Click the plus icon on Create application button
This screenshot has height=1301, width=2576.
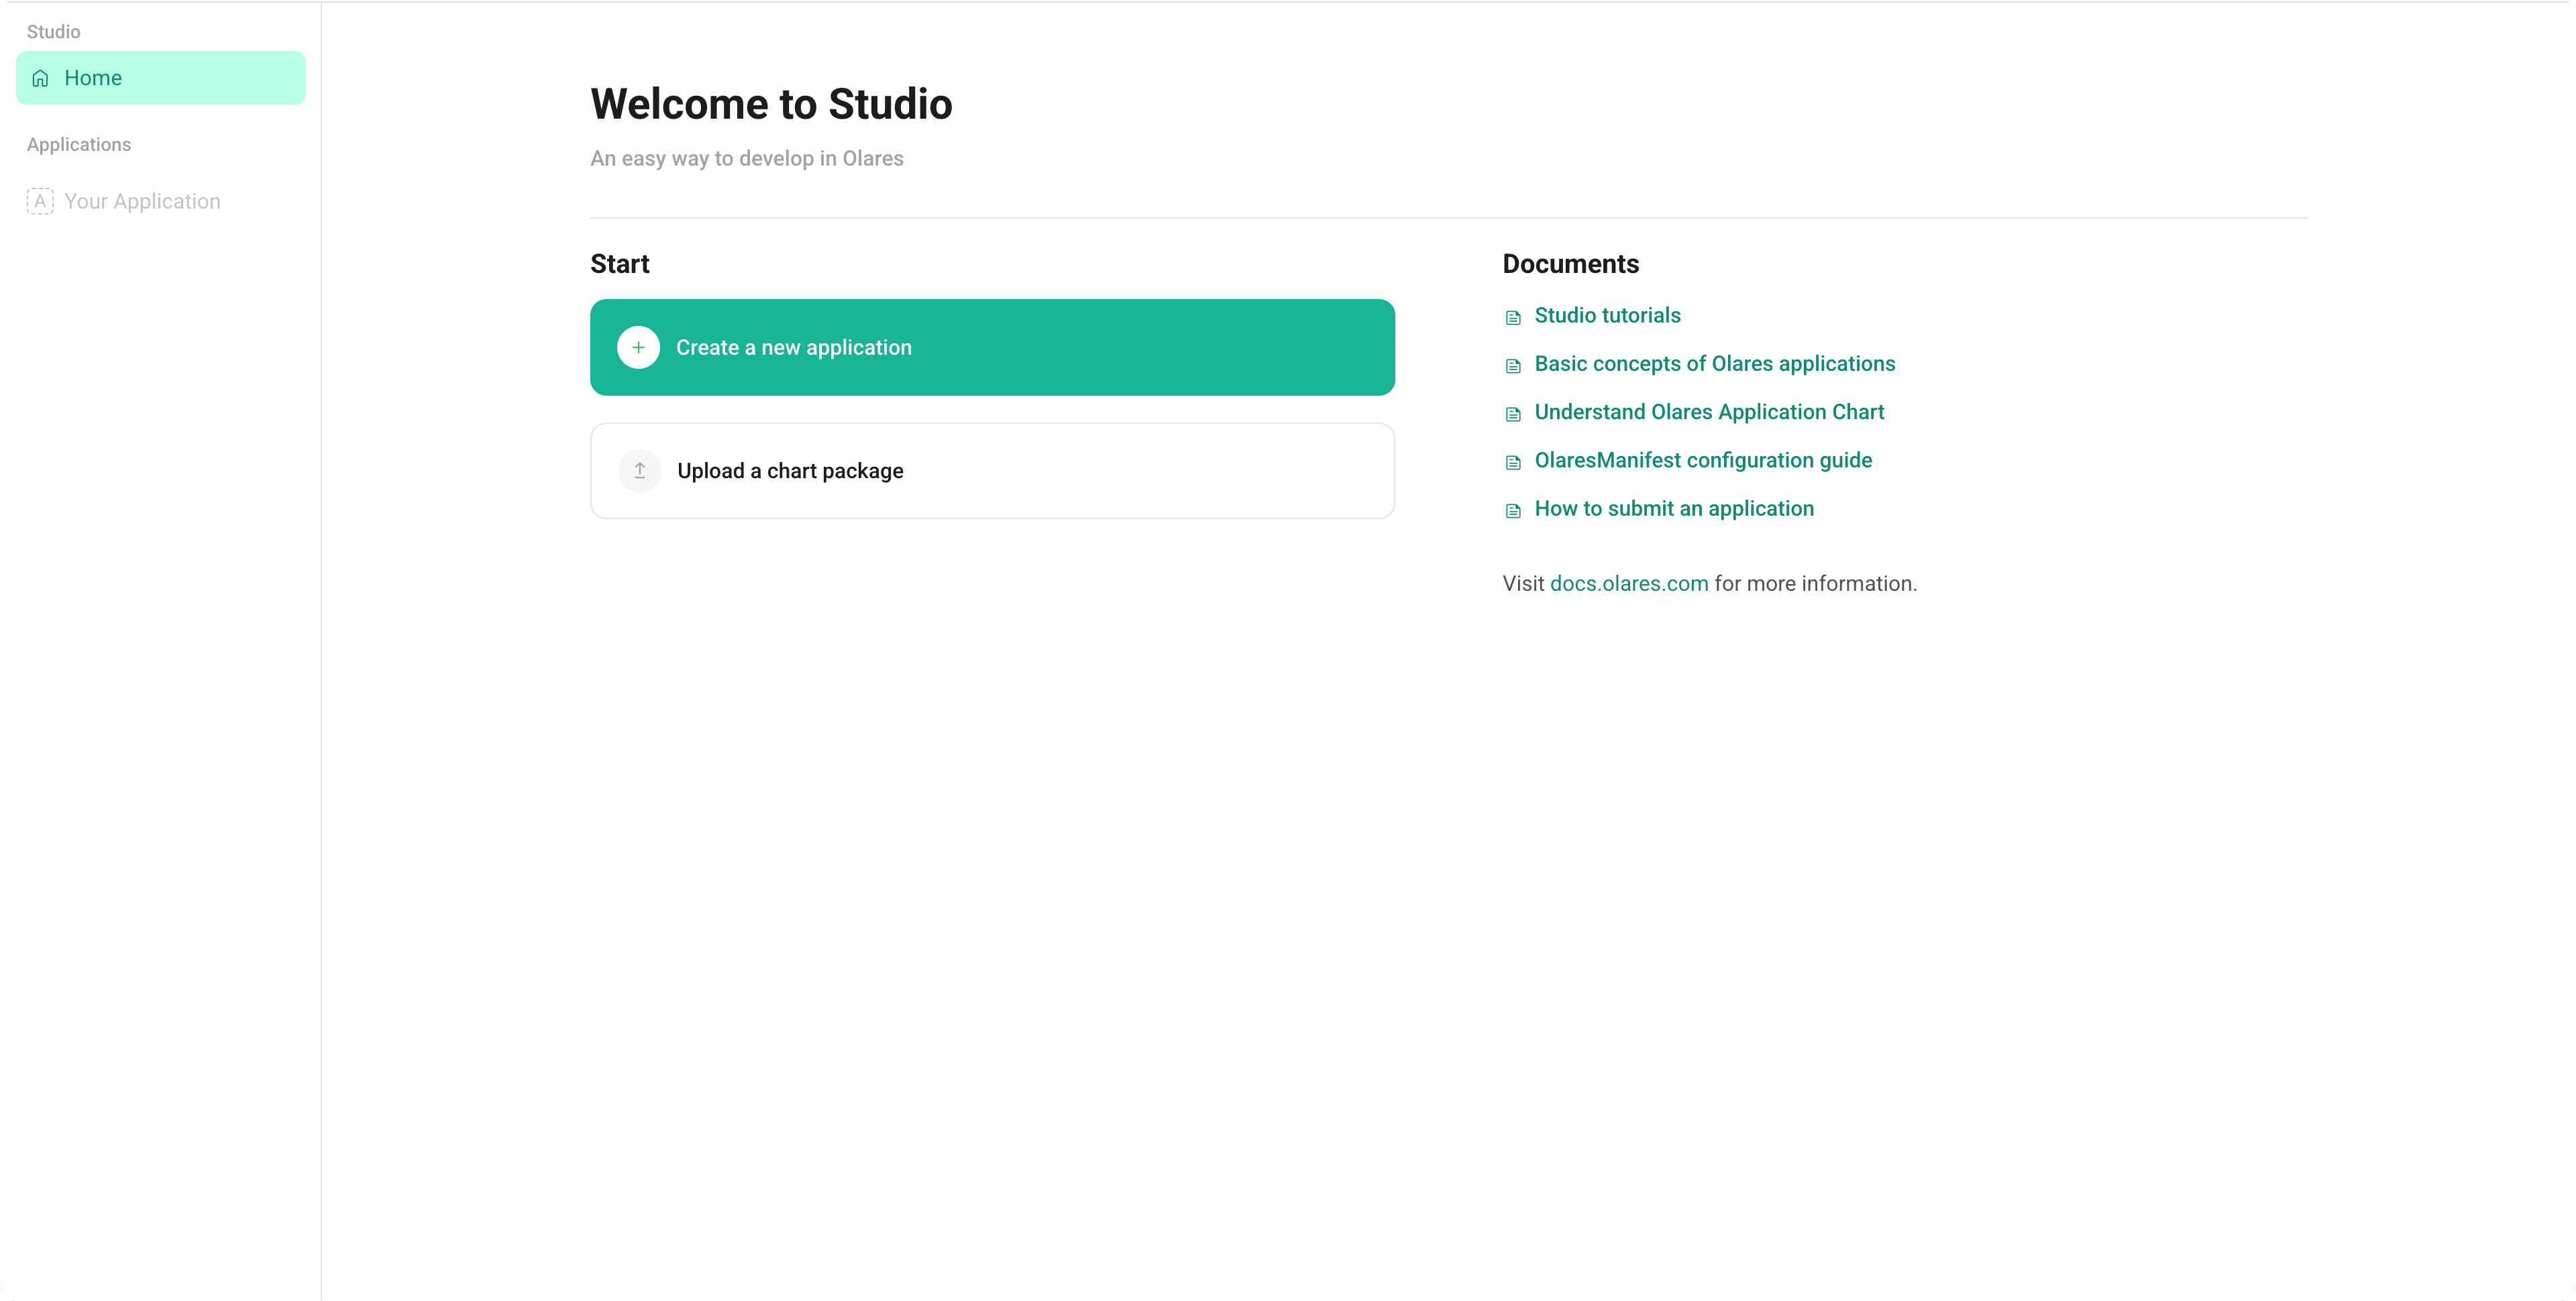638,347
